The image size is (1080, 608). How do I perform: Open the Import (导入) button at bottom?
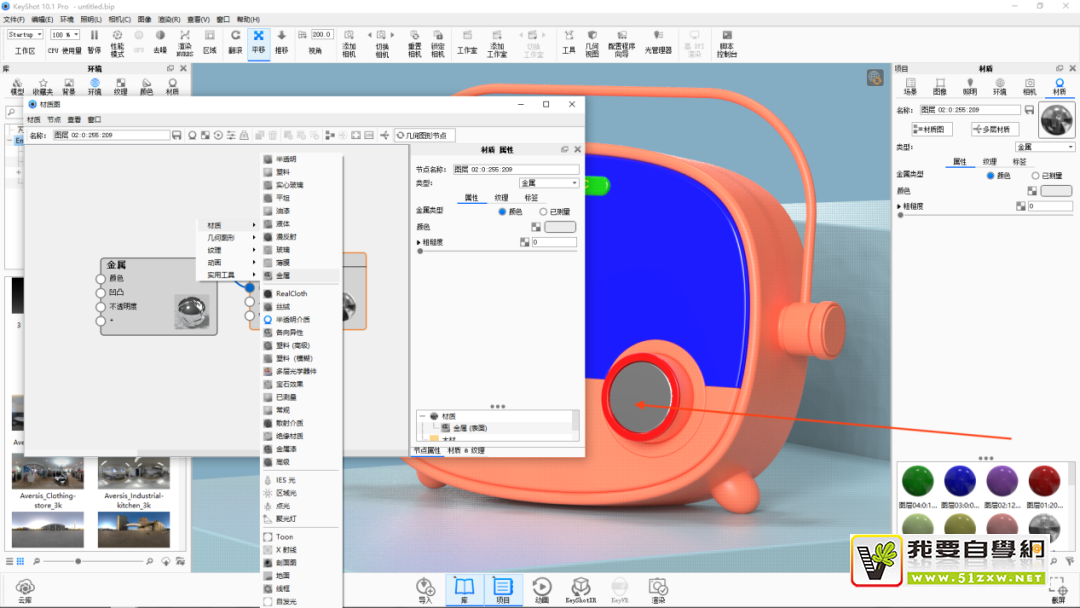point(425,588)
